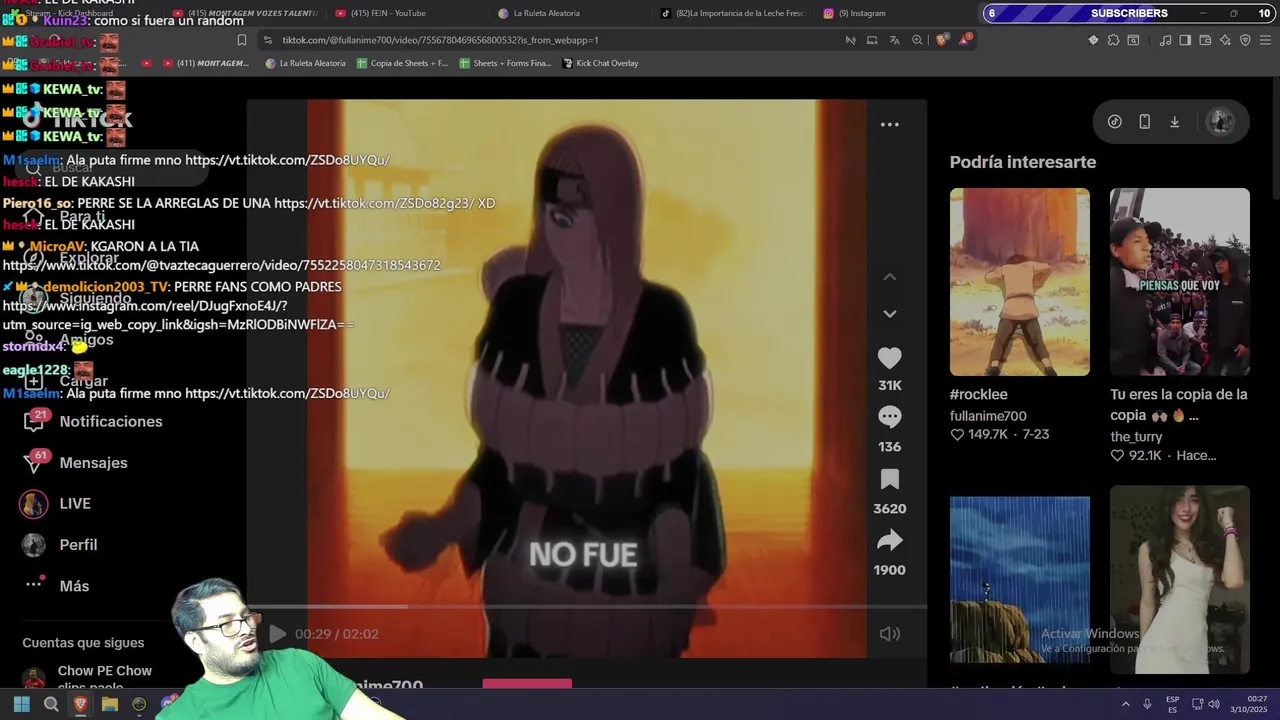Open the #rocklee recommended video thumbnail
The image size is (1280, 720).
[1019, 282]
